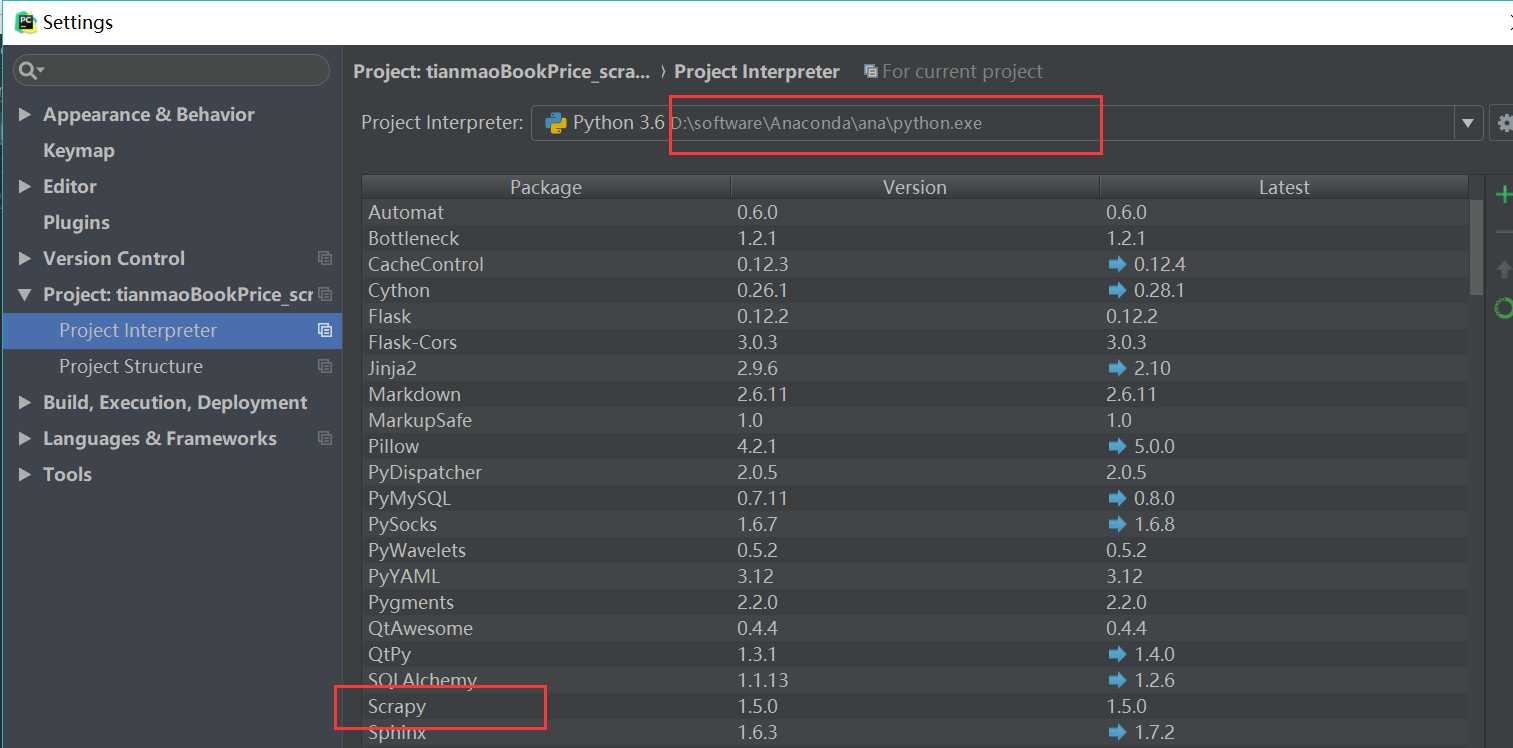The height and width of the screenshot is (748, 1513).
Task: Click the package list vertical scrollbar
Action: 1477,245
